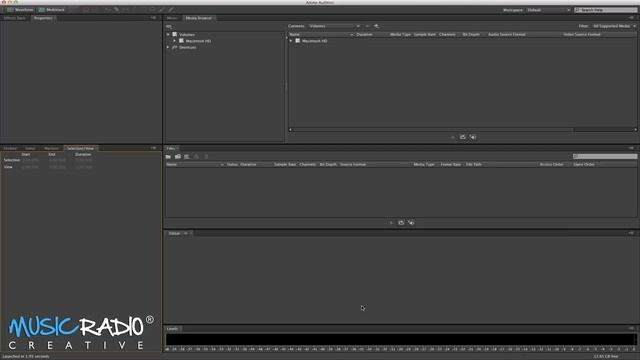Open the Media Browser panel options menu icon
This screenshot has width=640, height=360.
point(631,18)
